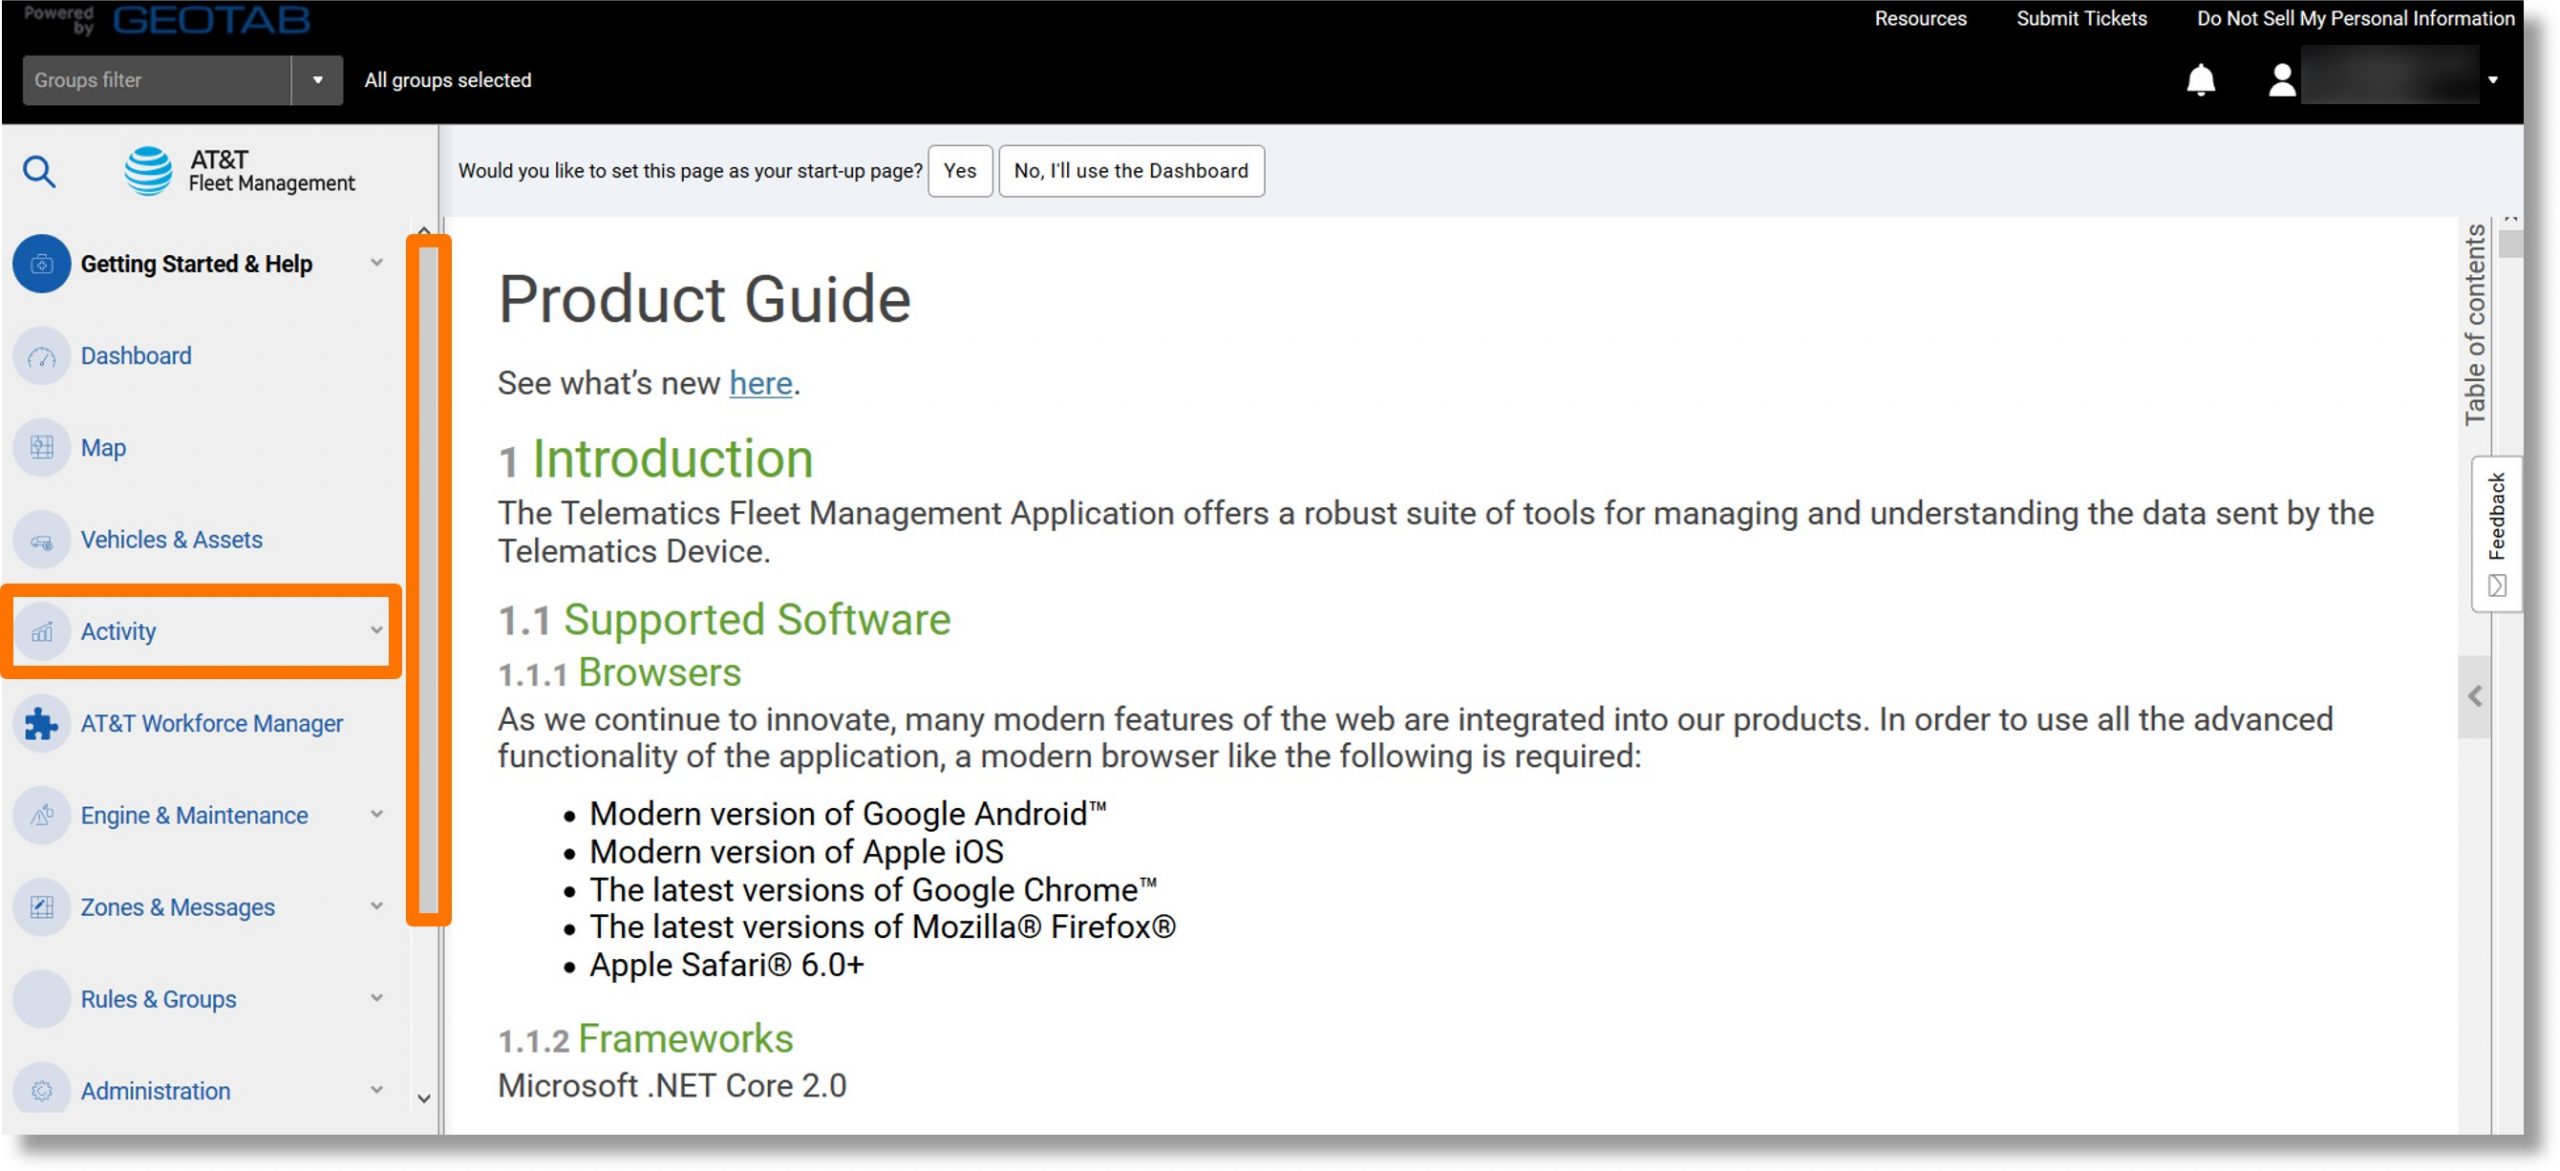Open the user account dropdown arrow
Image resolution: width=2560 pixels, height=1171 pixels.
coord(2493,80)
